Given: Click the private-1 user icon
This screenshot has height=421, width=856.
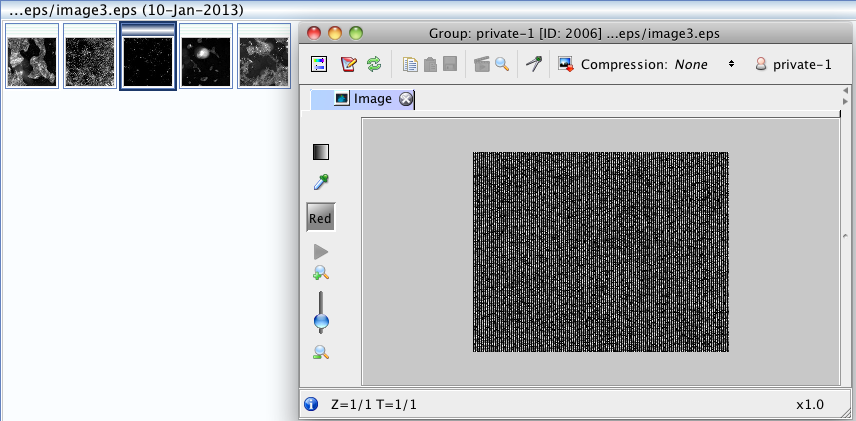Looking at the screenshot, I should (760, 64).
